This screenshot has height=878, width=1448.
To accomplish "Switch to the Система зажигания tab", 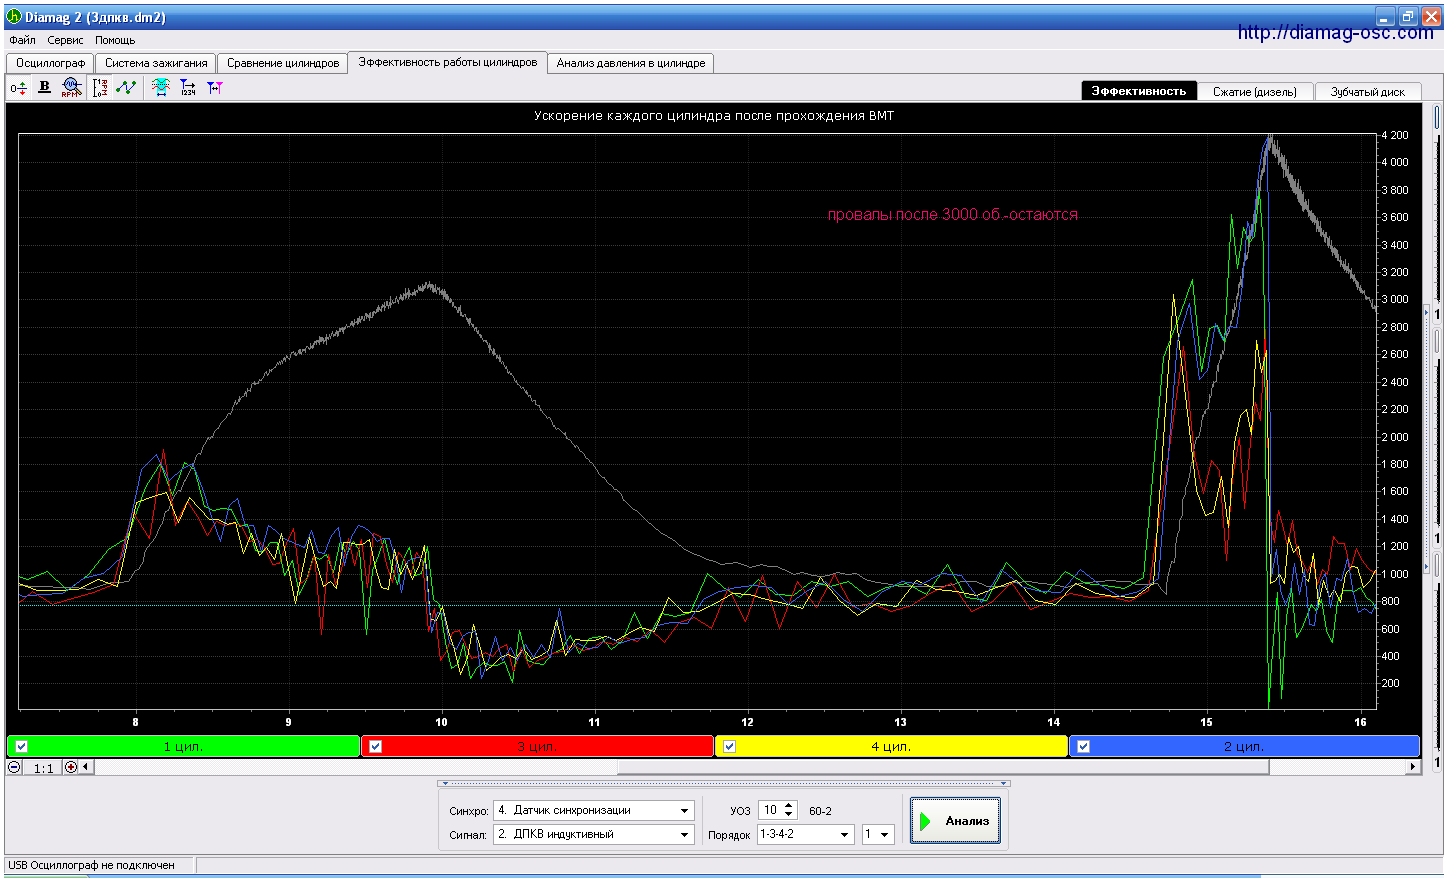I will pos(156,63).
